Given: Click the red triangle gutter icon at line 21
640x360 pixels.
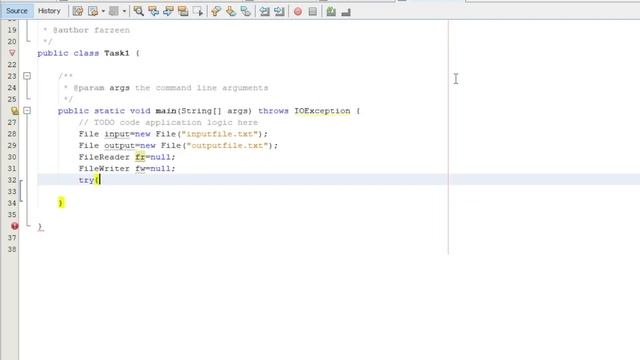Looking at the screenshot, I should [12, 53].
